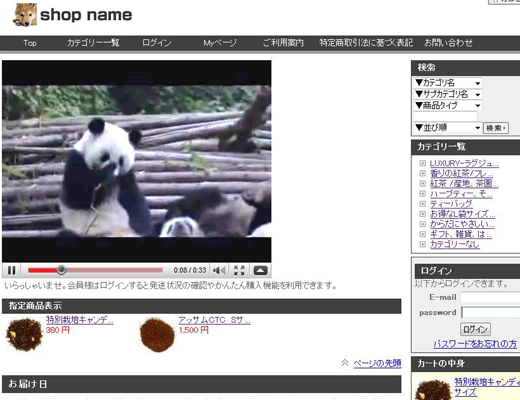Expand the ギフト、雑貨、は... category node

point(422,234)
